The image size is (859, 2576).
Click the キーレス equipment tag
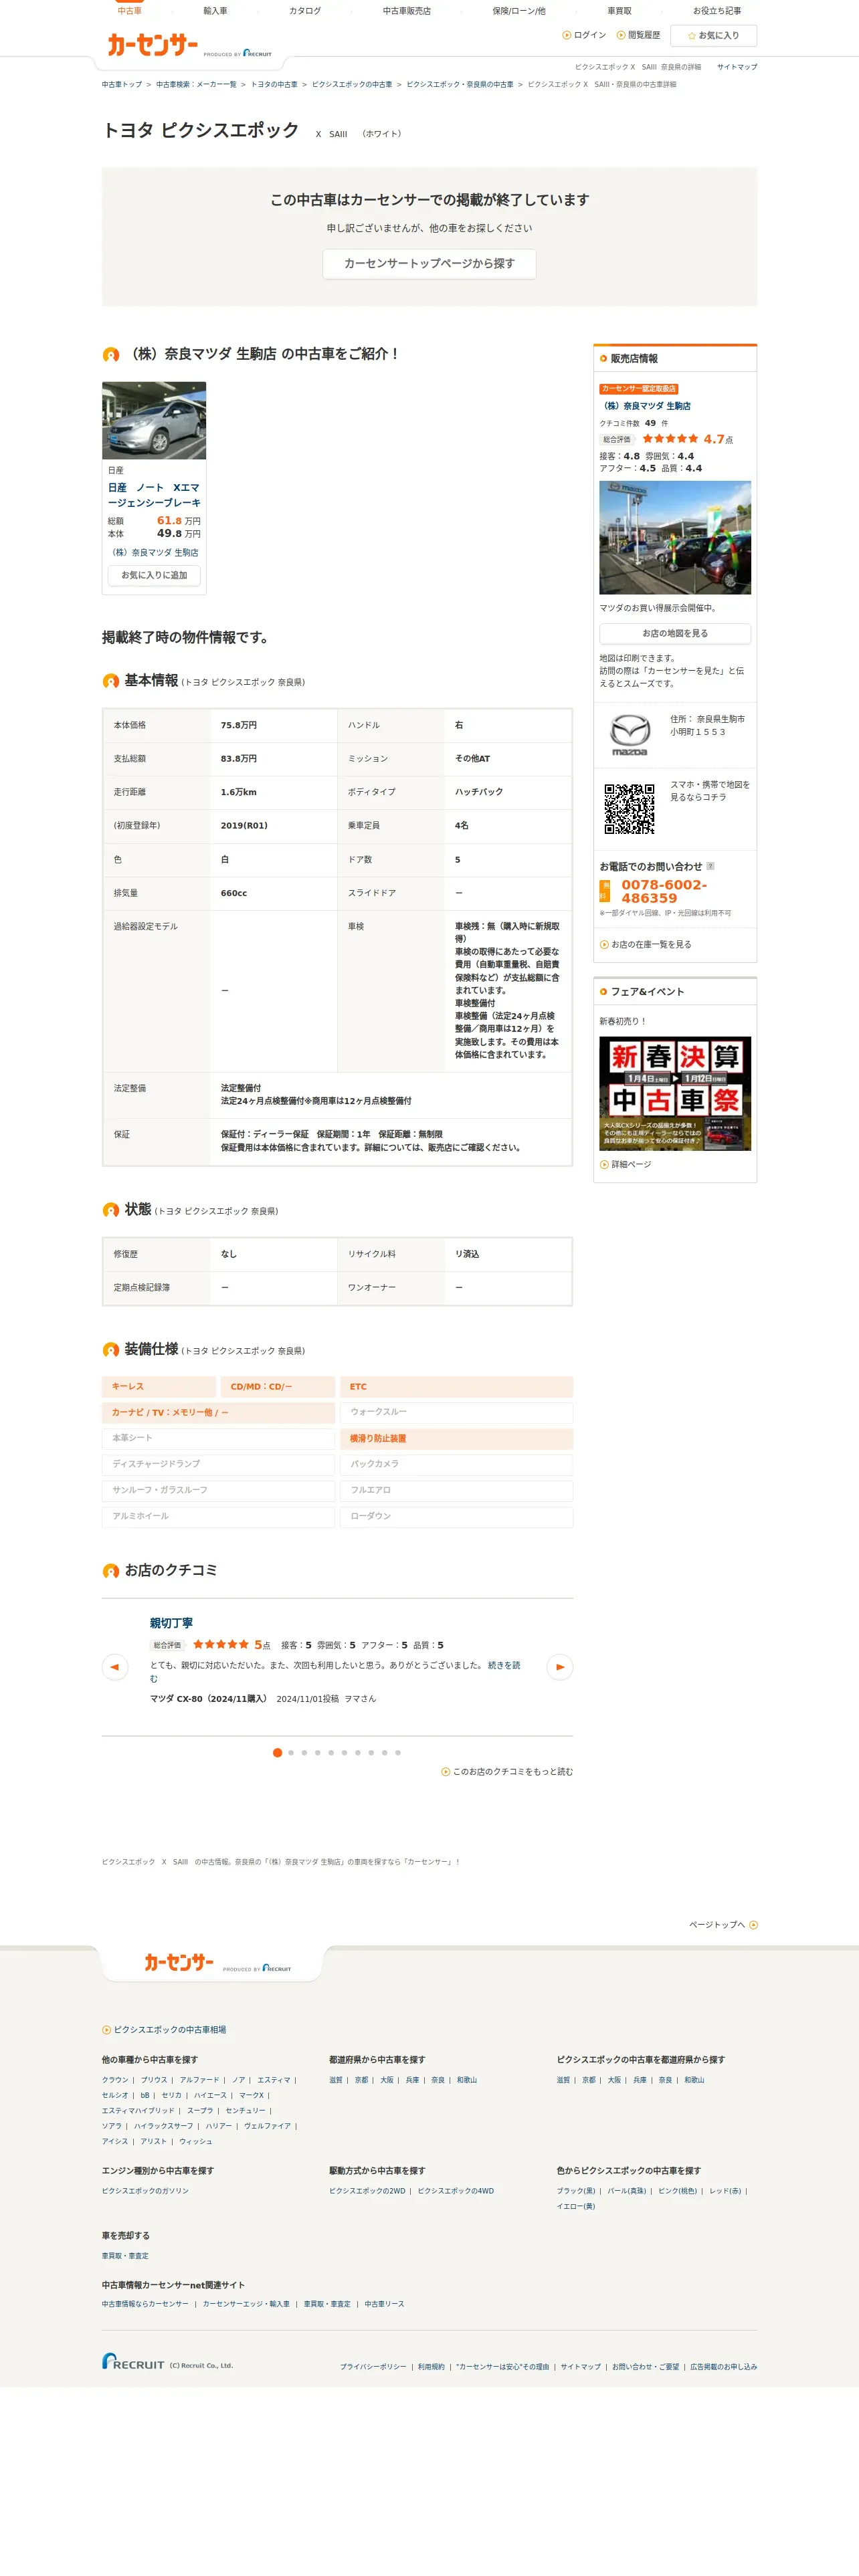tap(159, 1386)
